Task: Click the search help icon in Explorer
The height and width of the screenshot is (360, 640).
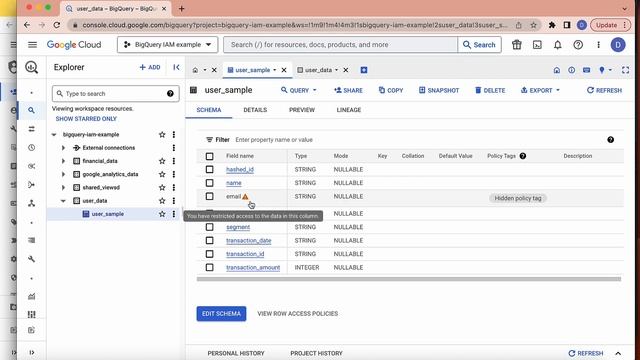Action: tap(170, 94)
